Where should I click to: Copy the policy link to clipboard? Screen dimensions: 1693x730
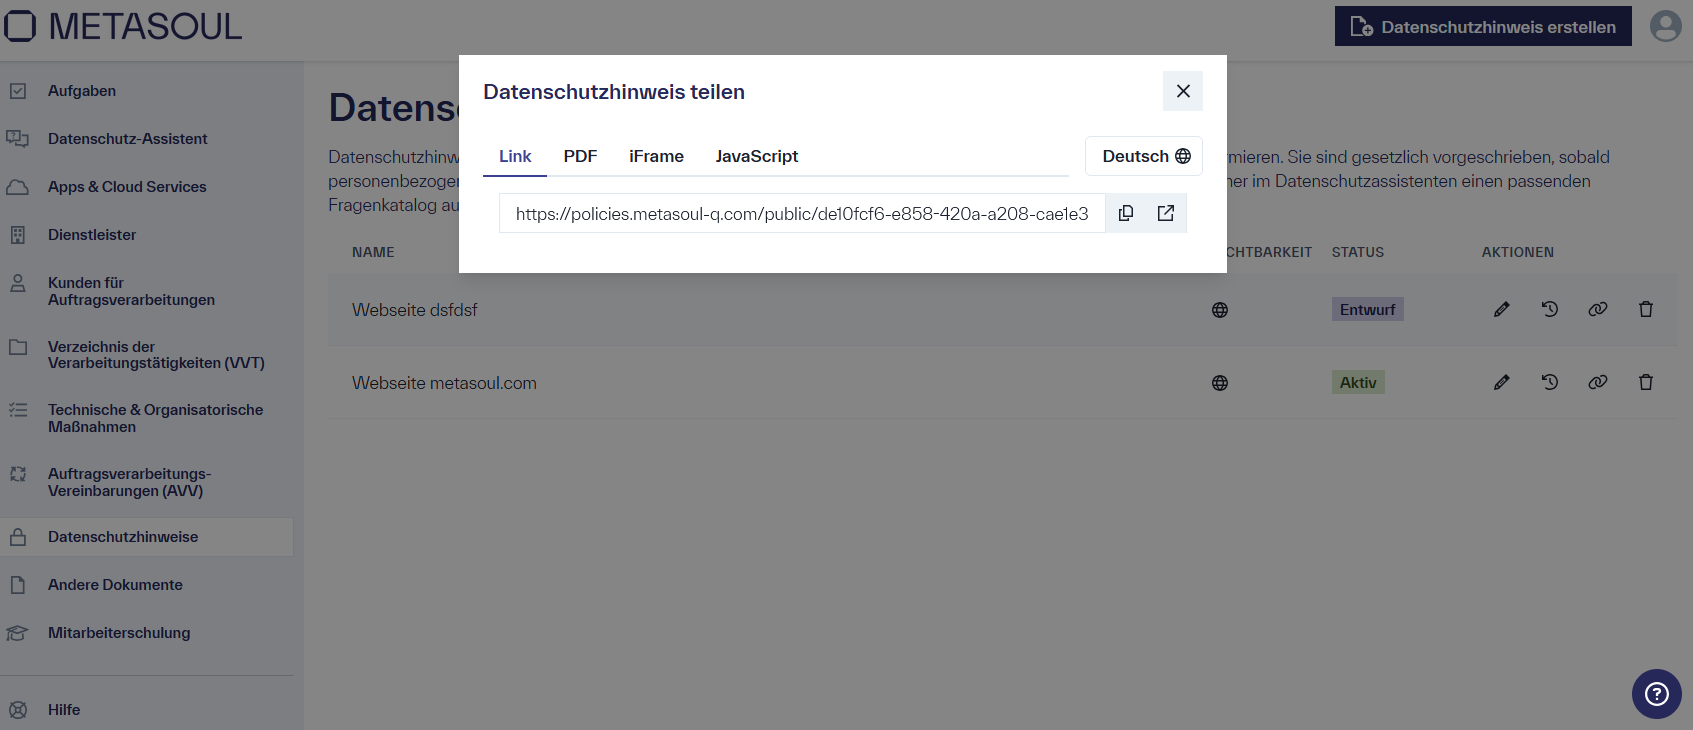tap(1126, 213)
